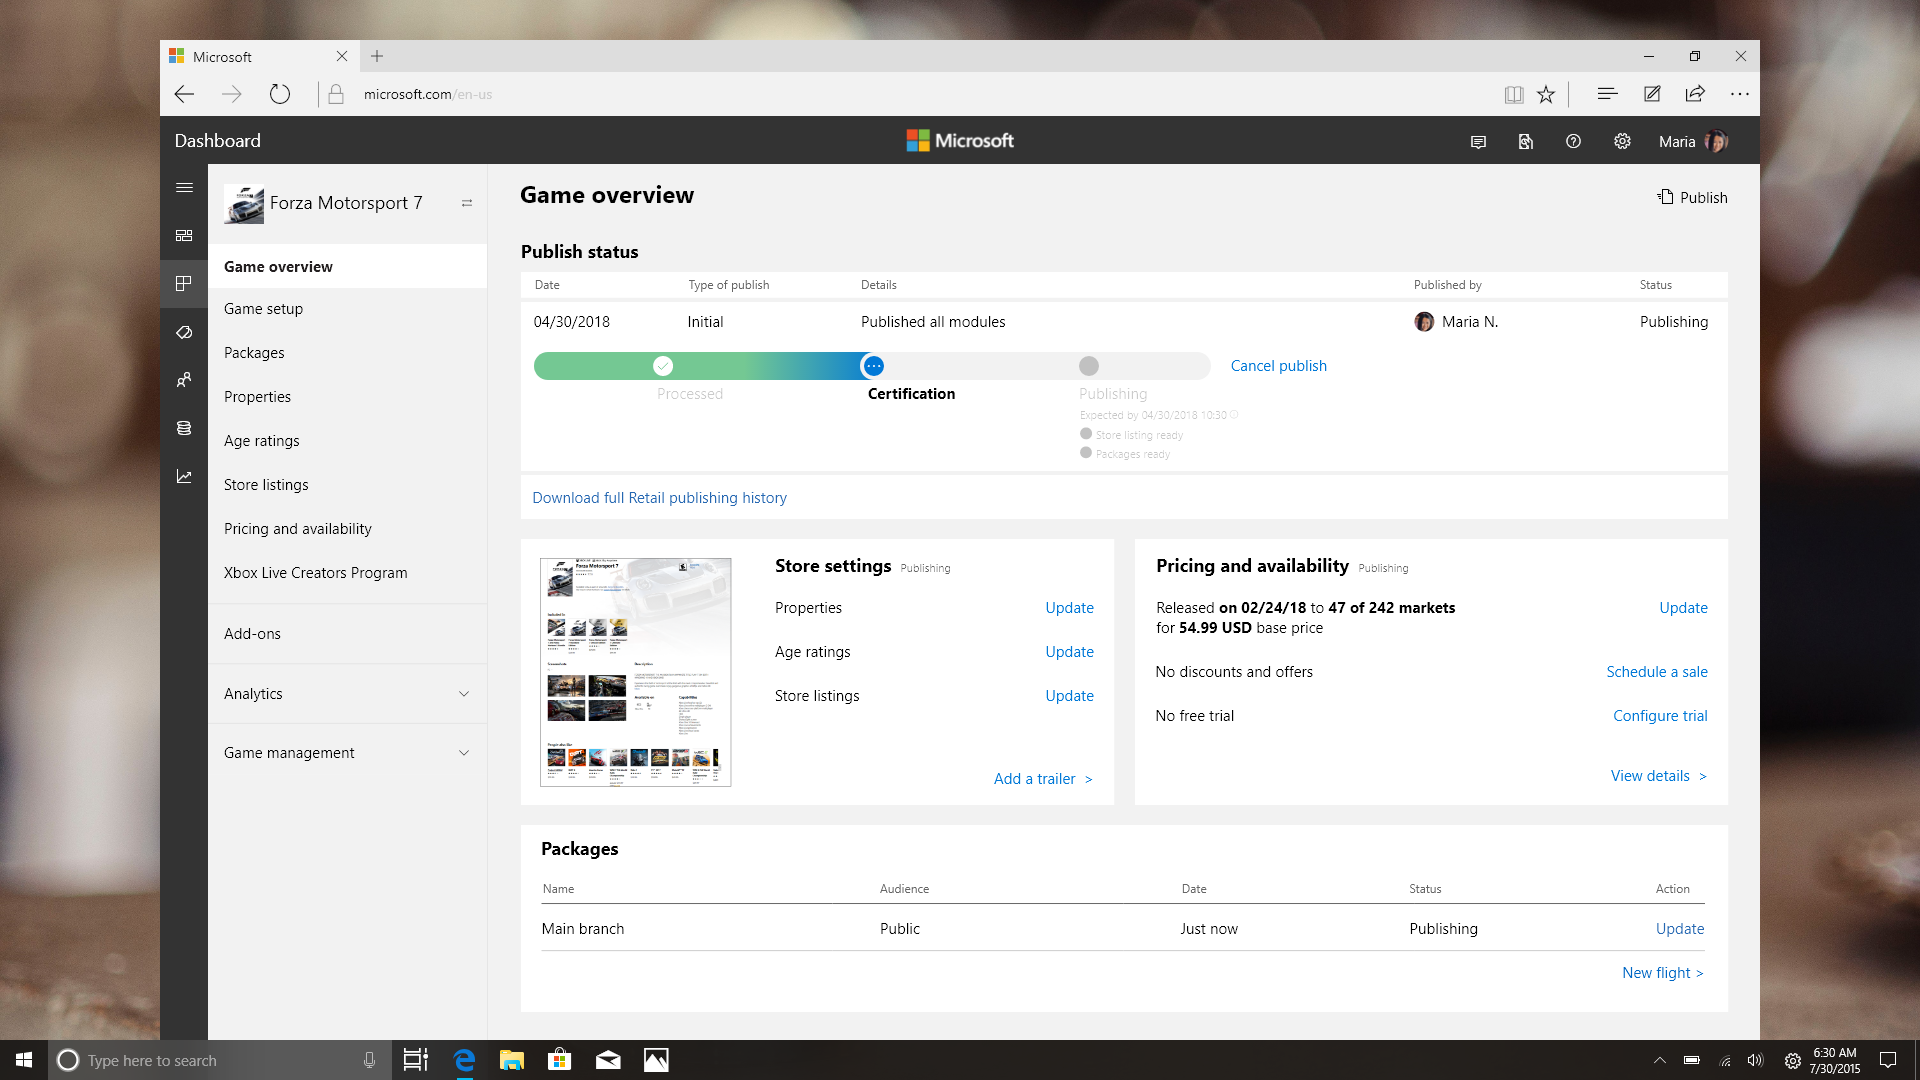The width and height of the screenshot is (1920, 1080).
Task: Click Schedule a sale
Action: pyautogui.click(x=1657, y=672)
